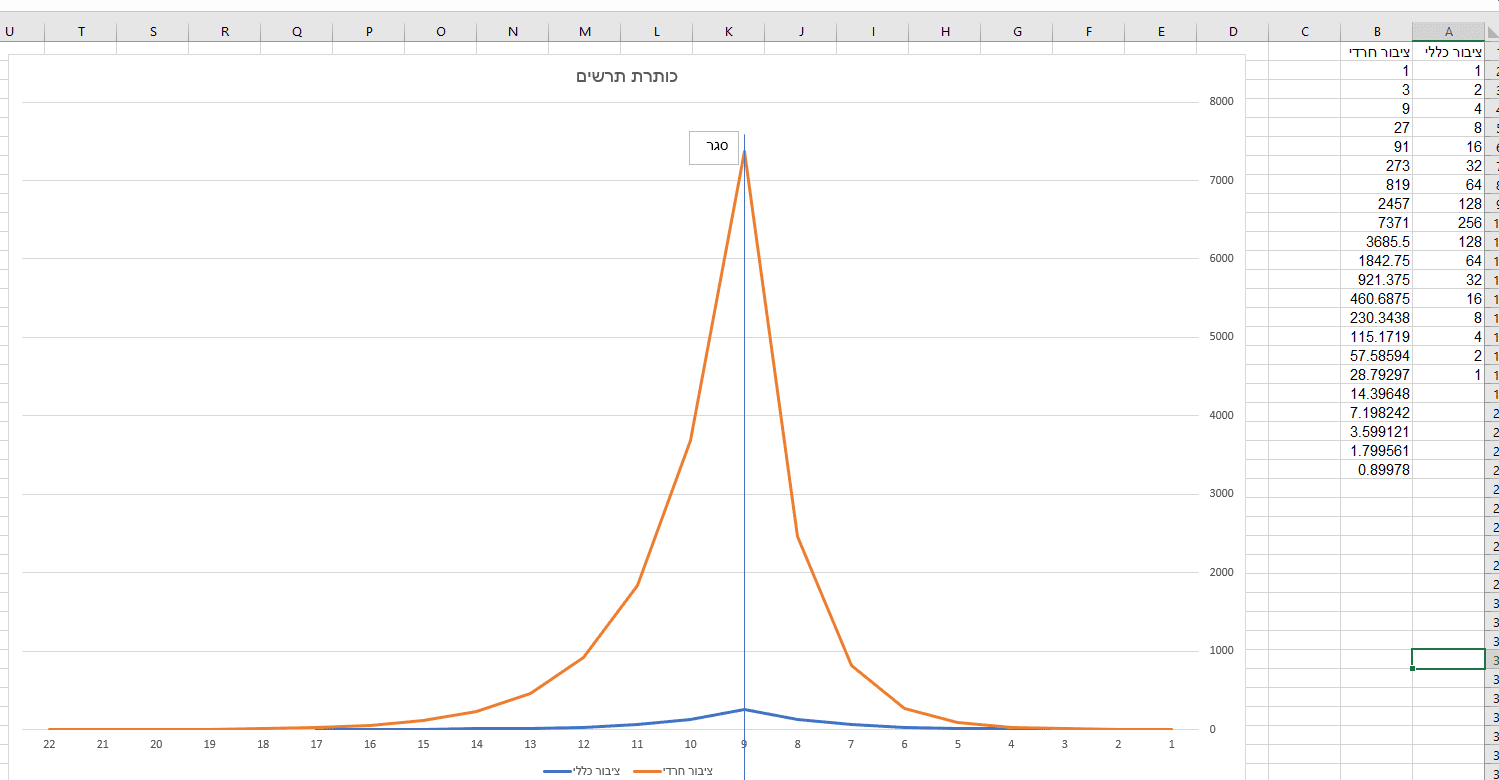
Task: Click the cell containing 230.3438
Action: point(1377,318)
